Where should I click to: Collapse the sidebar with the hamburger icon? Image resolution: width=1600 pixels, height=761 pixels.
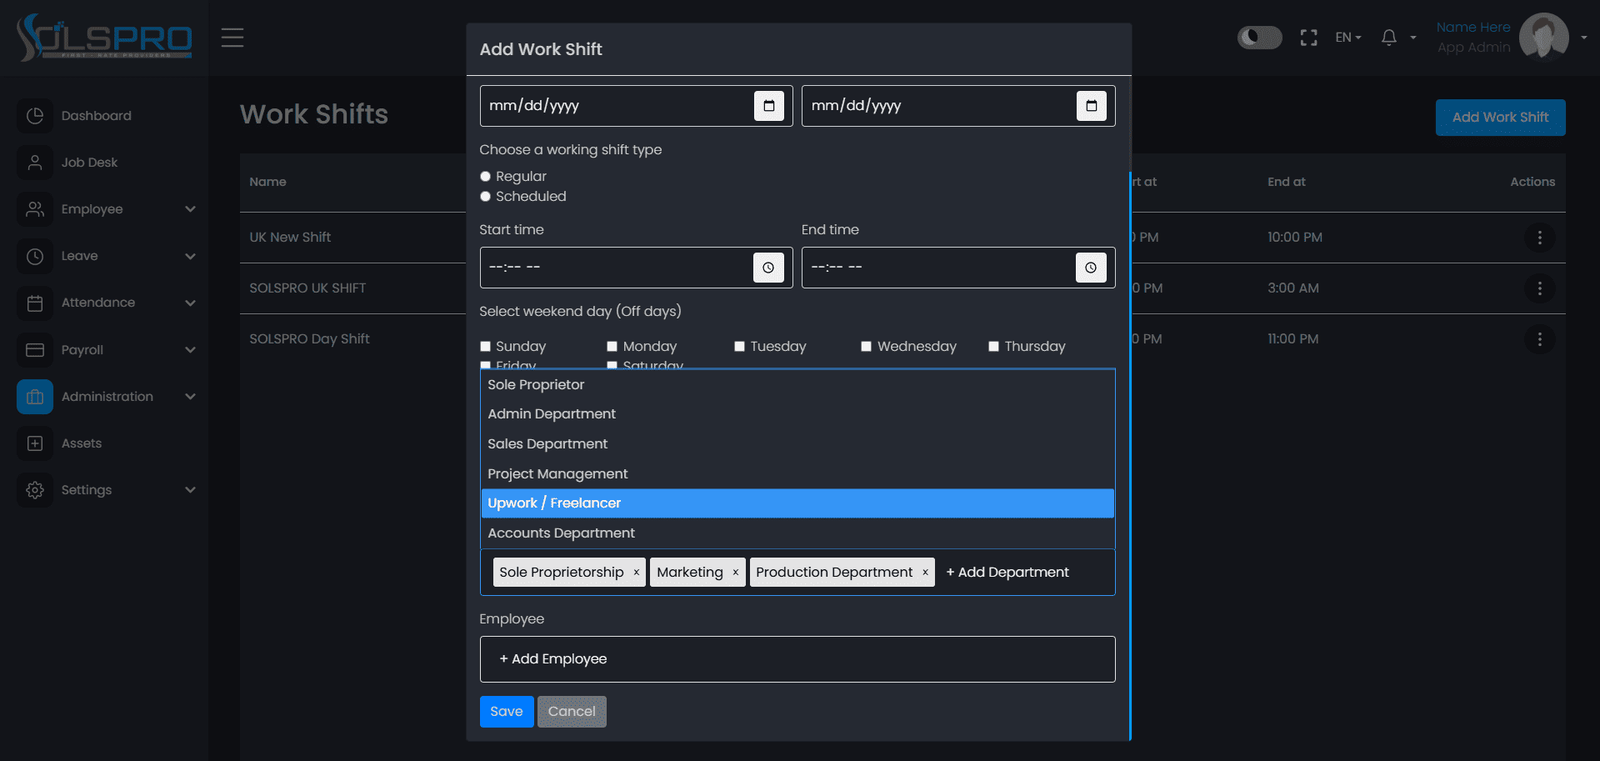point(232,38)
